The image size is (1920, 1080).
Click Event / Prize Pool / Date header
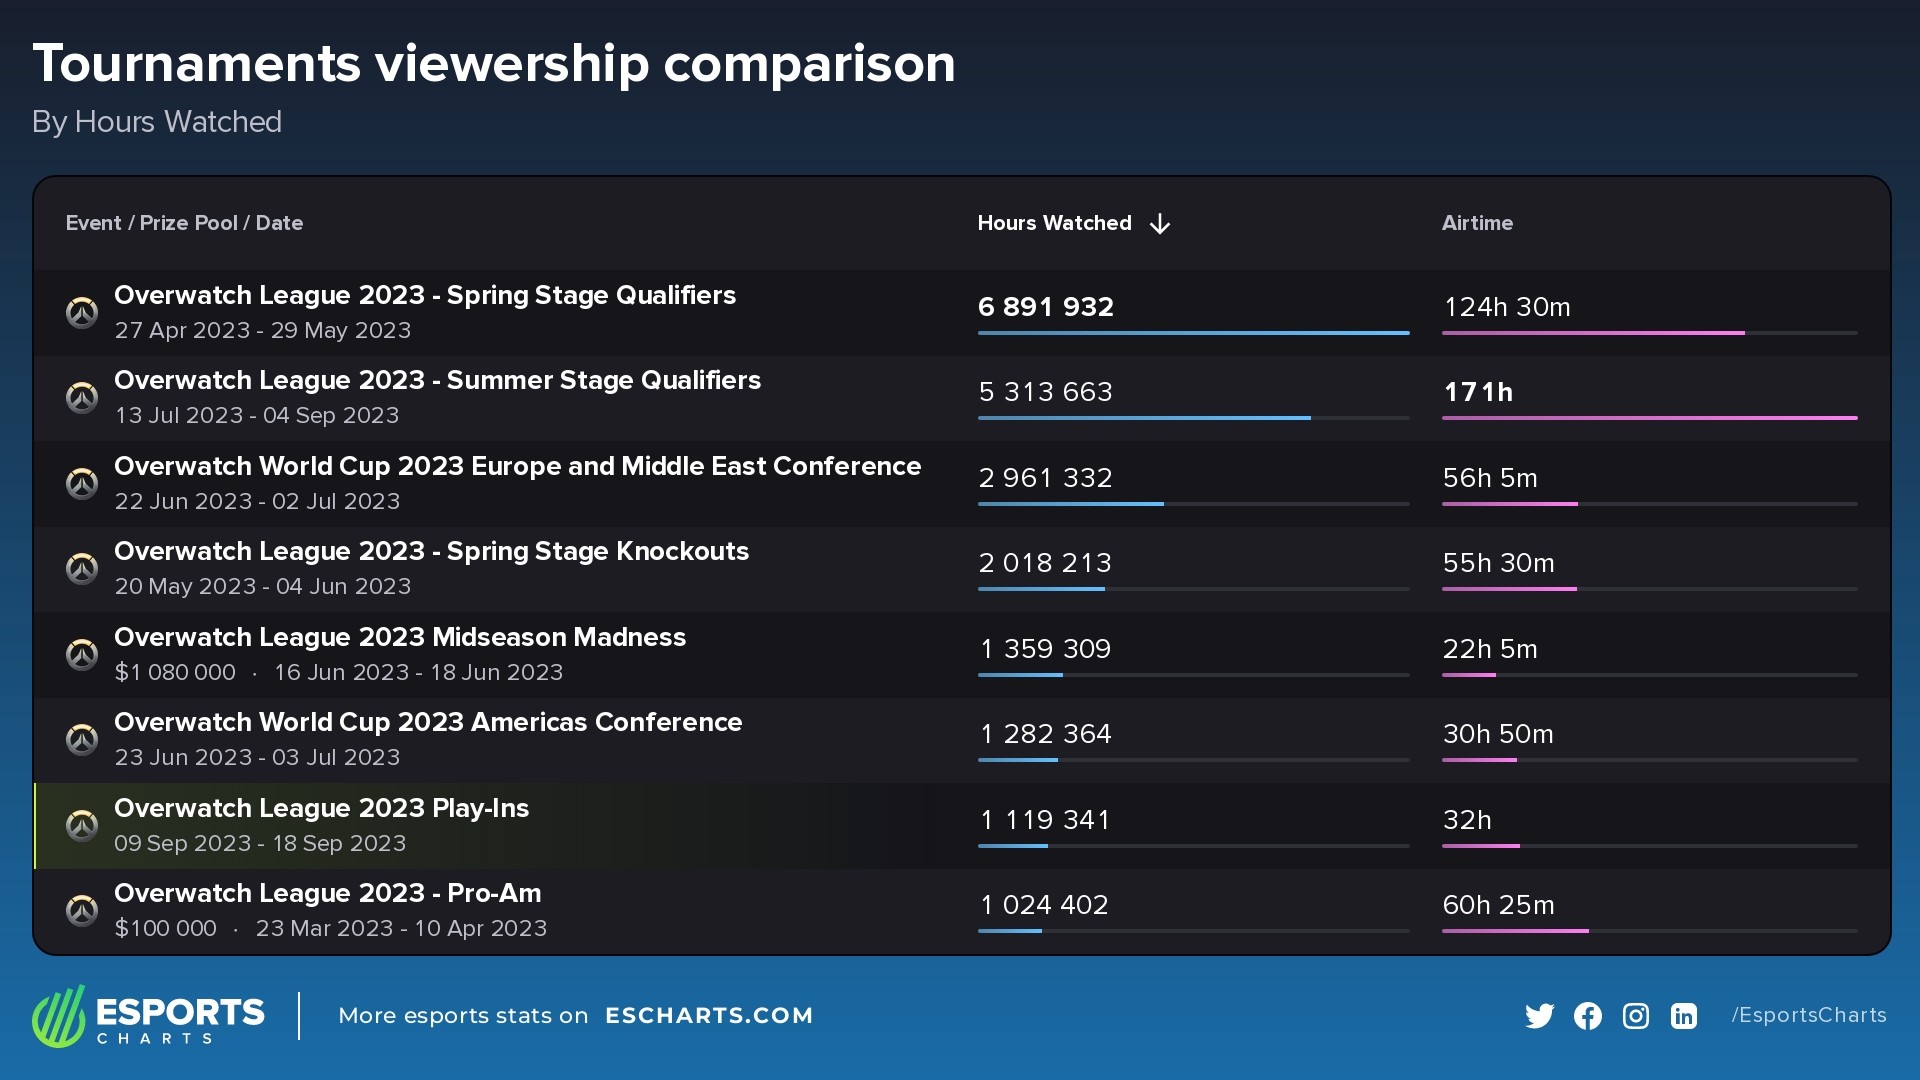pos(184,223)
